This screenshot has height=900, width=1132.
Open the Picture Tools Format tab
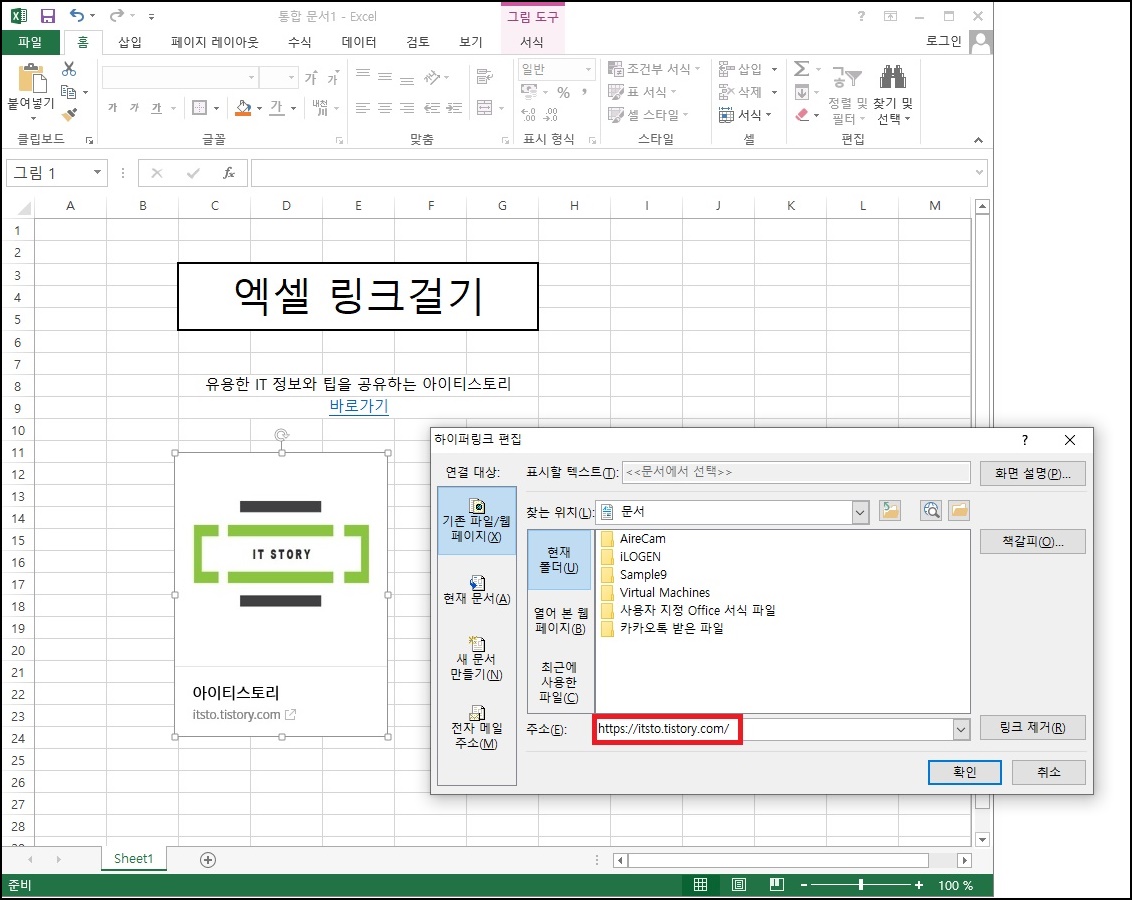pyautogui.click(x=532, y=42)
